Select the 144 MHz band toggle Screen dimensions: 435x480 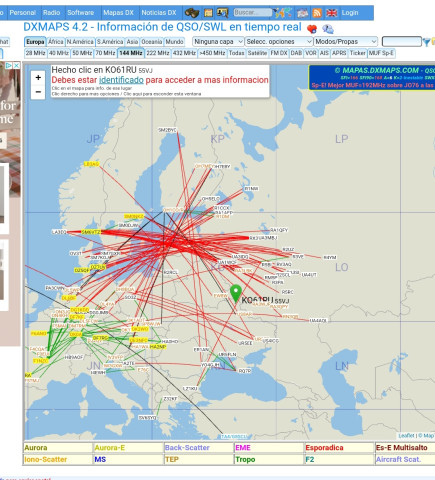tap(131, 53)
